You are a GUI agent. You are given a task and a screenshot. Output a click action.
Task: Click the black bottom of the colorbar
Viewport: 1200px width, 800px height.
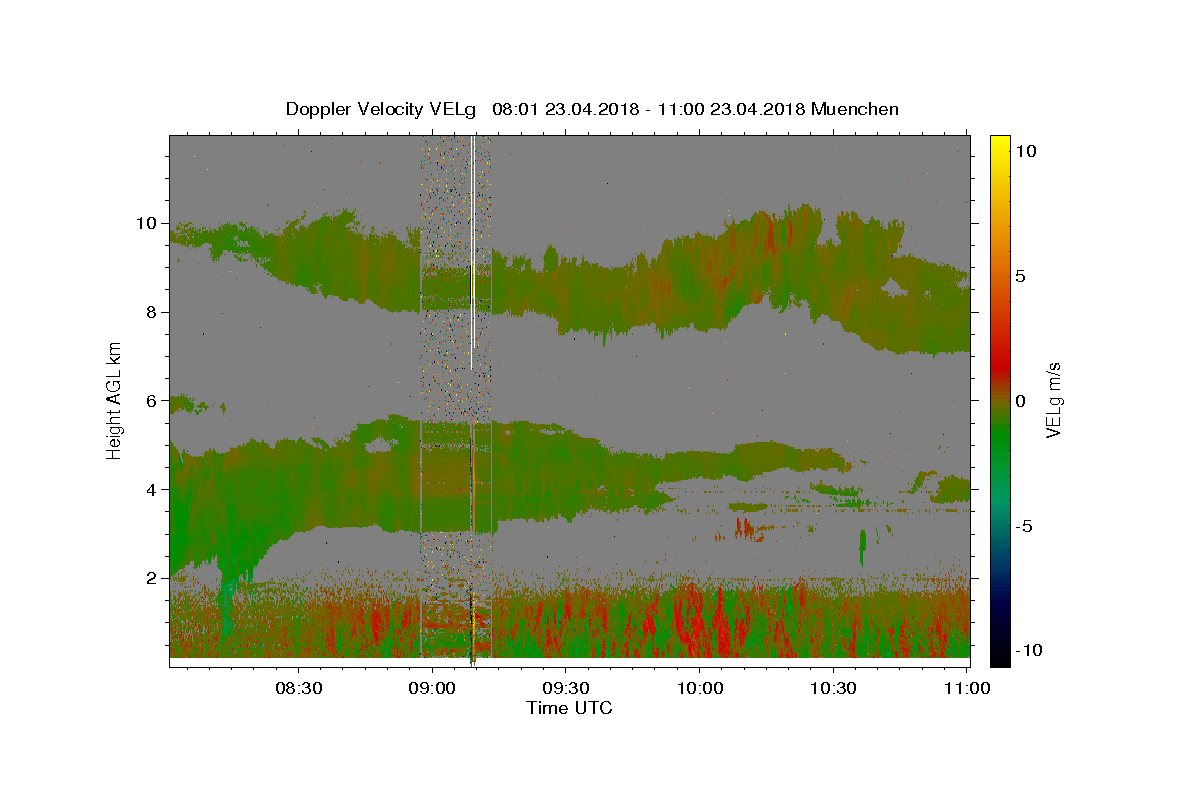click(x=1000, y=658)
